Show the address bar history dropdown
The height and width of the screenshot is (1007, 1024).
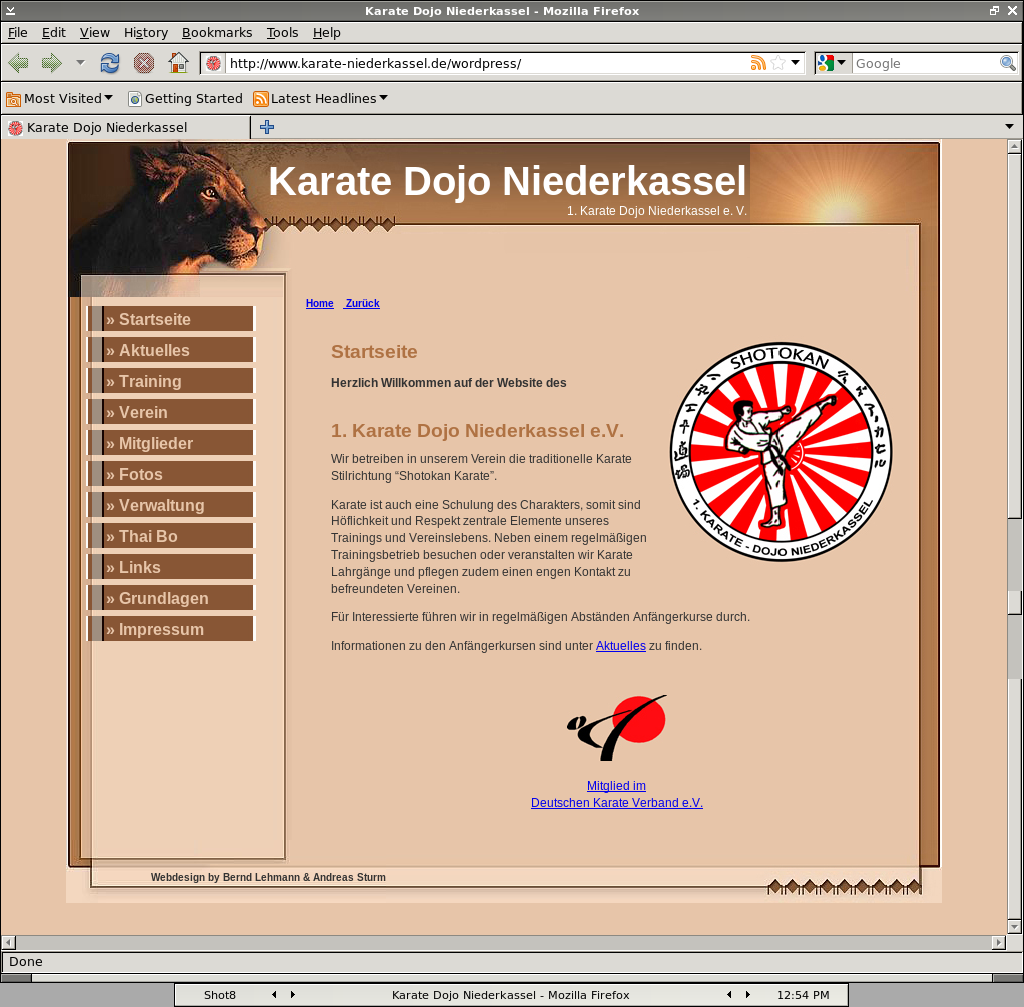[796, 63]
